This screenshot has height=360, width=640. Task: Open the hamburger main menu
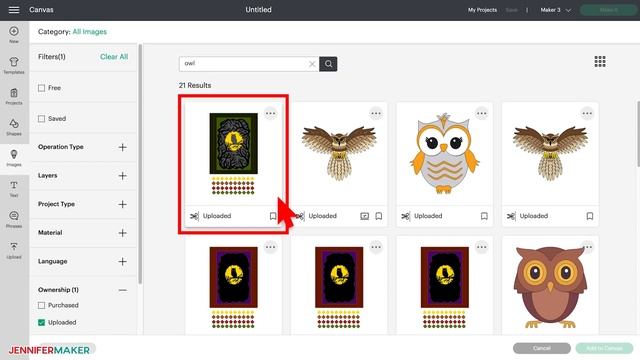click(14, 9)
